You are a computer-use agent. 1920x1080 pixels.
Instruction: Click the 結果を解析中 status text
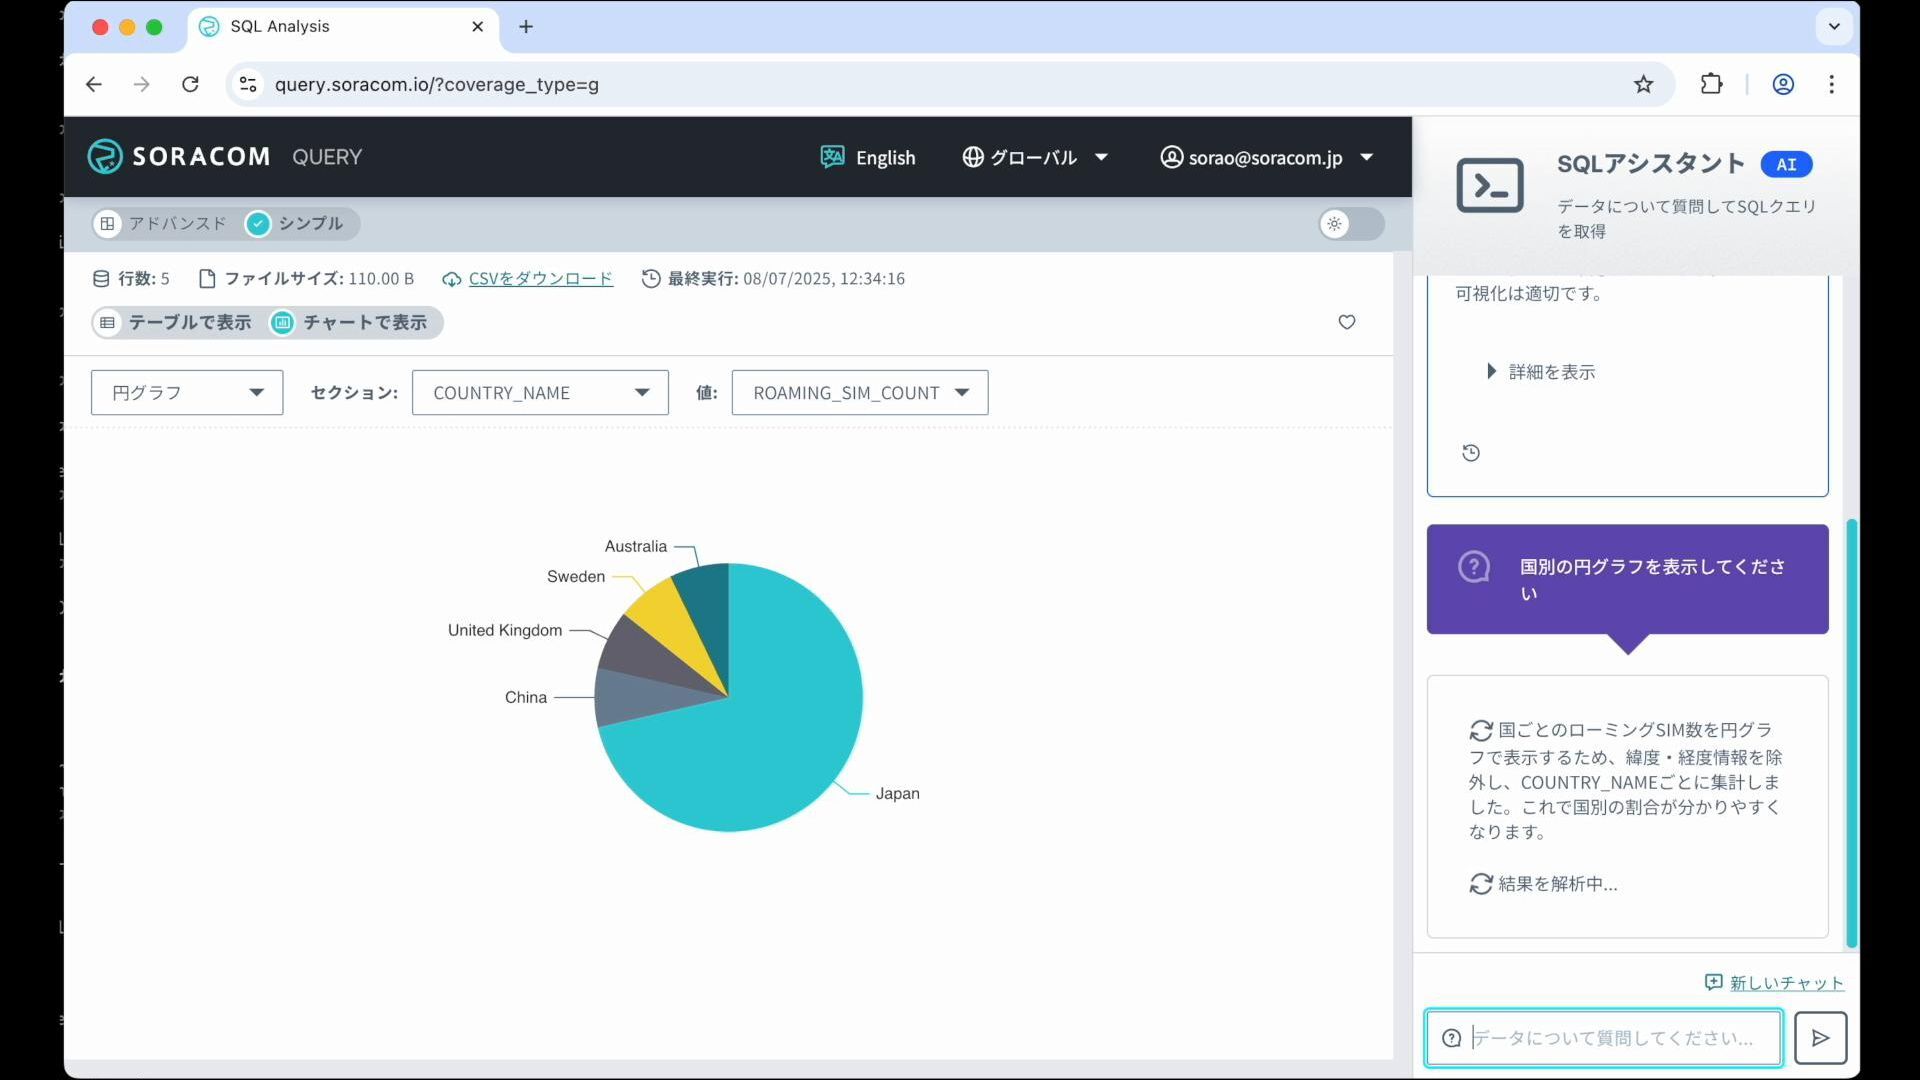coord(1557,884)
